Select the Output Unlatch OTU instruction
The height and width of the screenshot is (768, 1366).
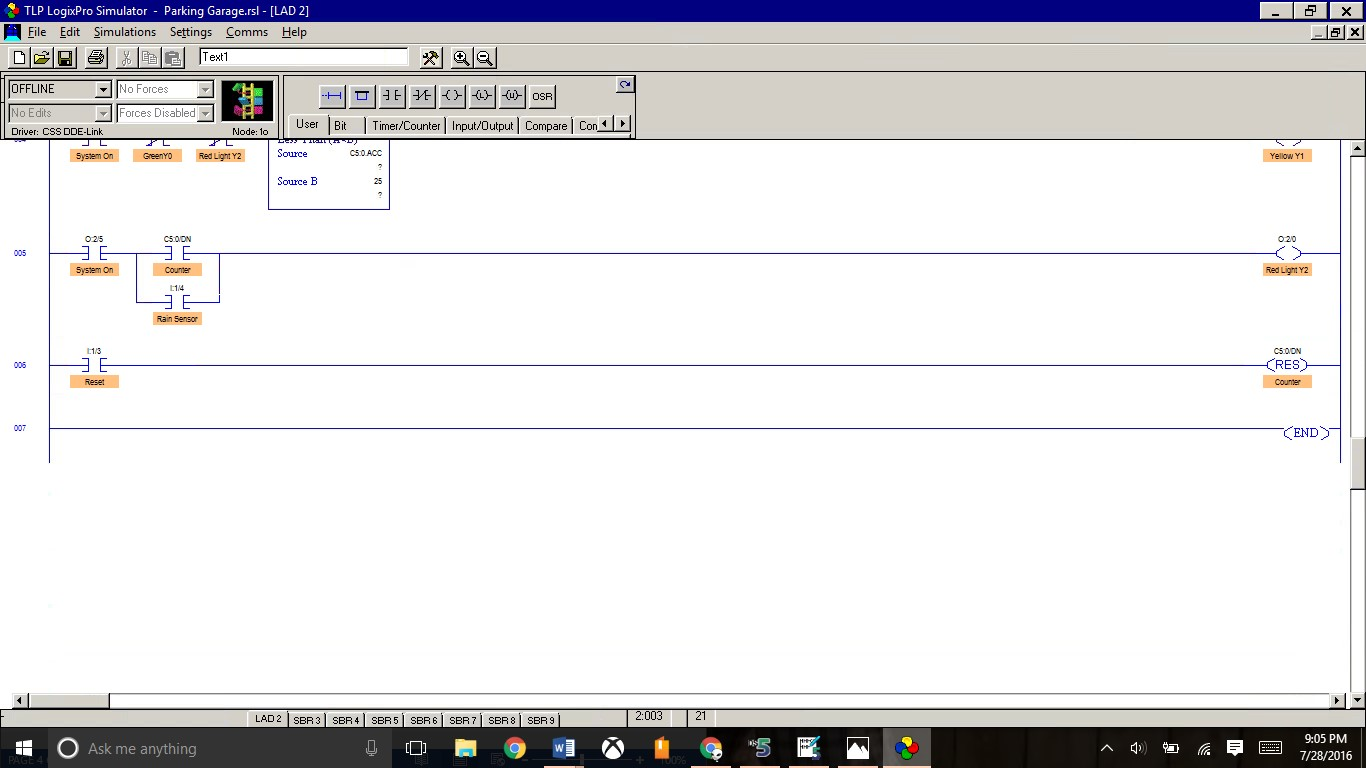click(x=513, y=96)
